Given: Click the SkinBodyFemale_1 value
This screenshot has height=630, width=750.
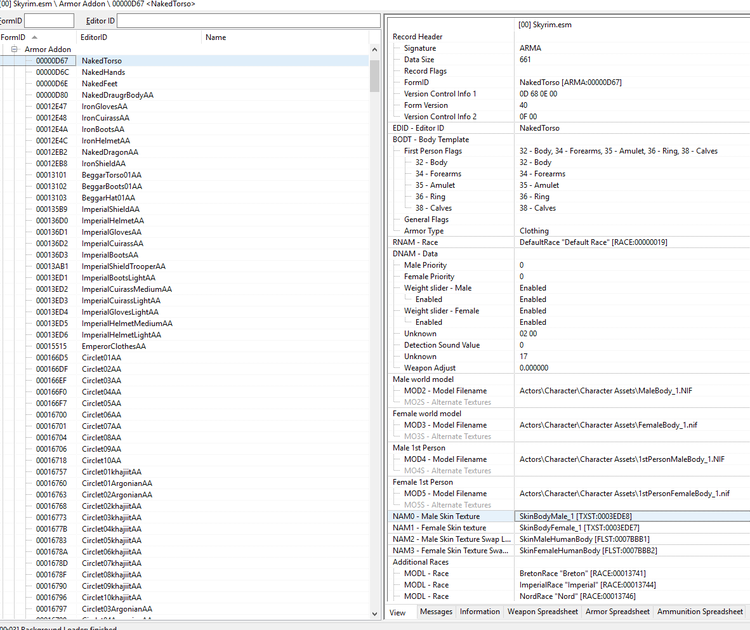Looking at the screenshot, I should tap(579, 528).
